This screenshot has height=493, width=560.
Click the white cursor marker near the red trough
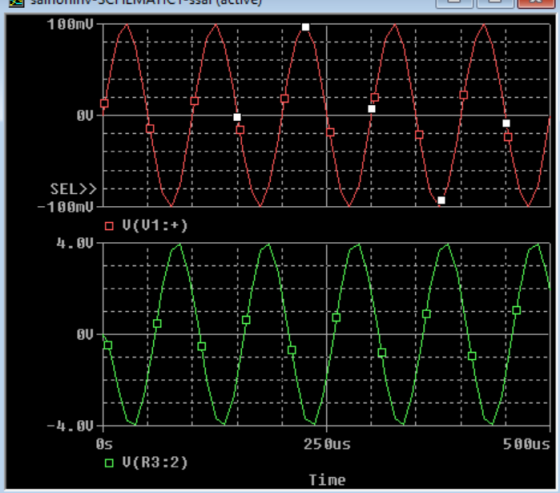coord(441,200)
